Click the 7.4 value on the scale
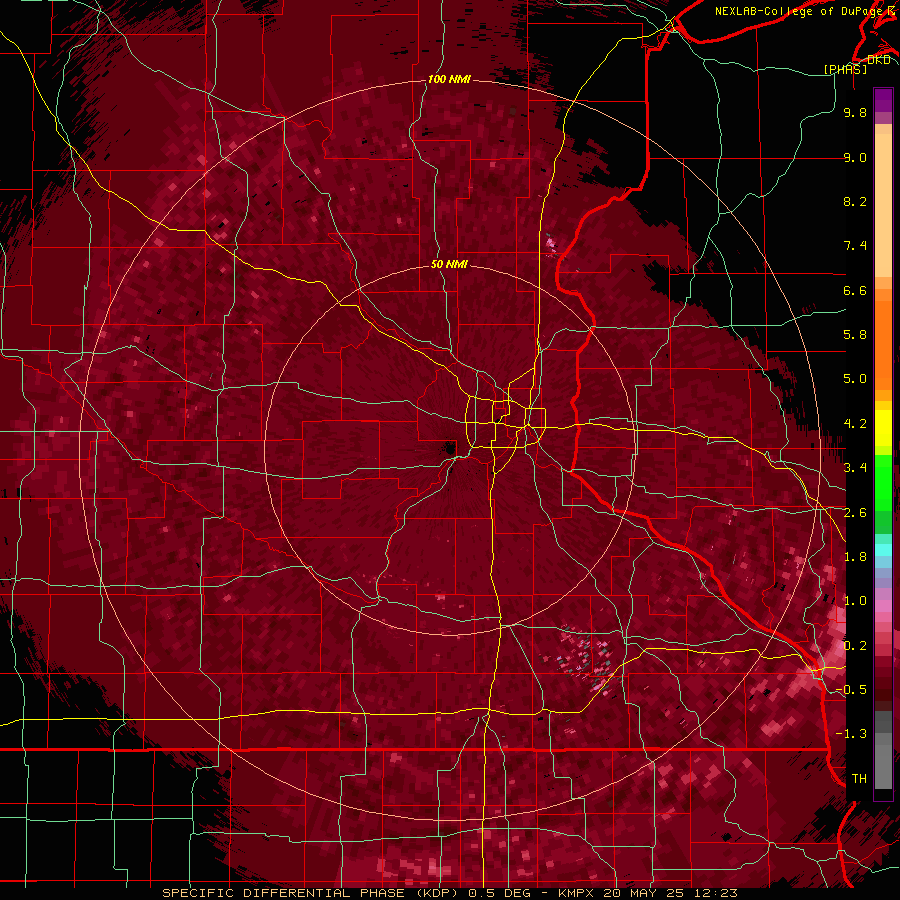The height and width of the screenshot is (900, 900). [855, 246]
